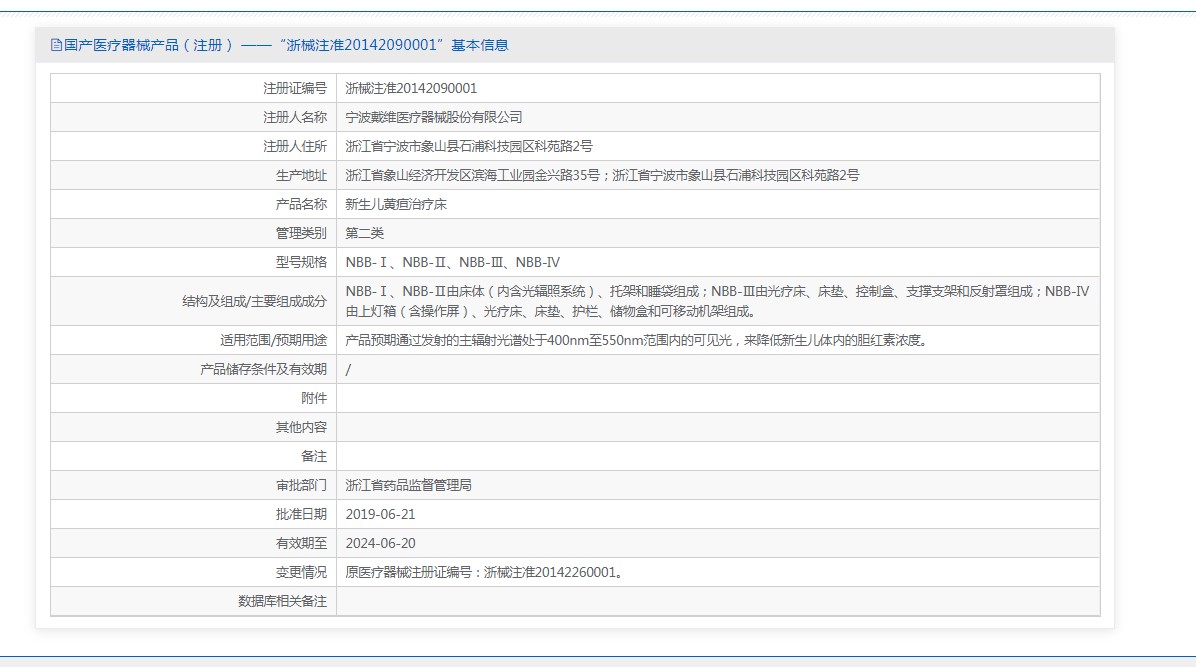The width and height of the screenshot is (1196, 667).
Task: Select registration number 浙械注准20142090001 value
Action: tap(411, 89)
